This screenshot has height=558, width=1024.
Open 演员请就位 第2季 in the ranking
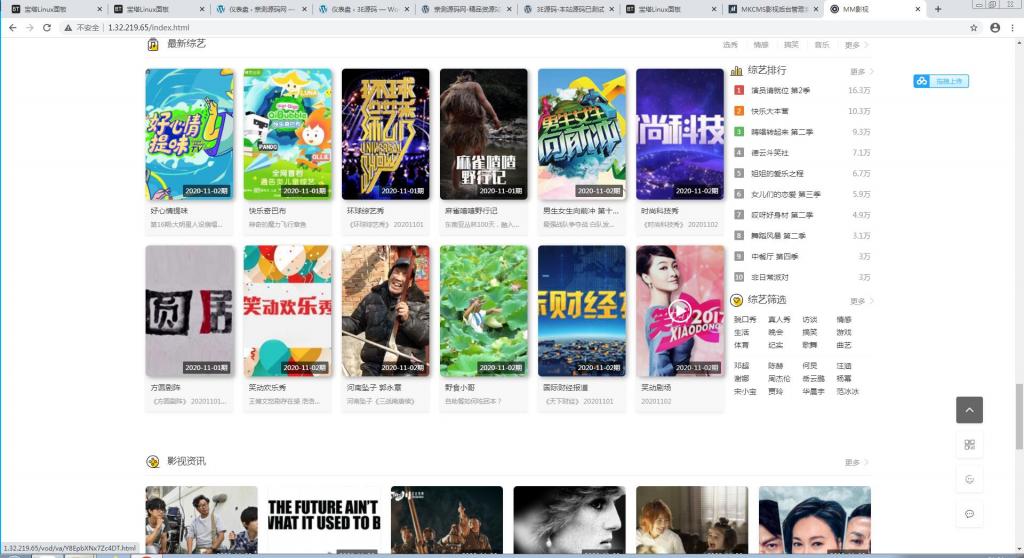pyautogui.click(x=779, y=90)
